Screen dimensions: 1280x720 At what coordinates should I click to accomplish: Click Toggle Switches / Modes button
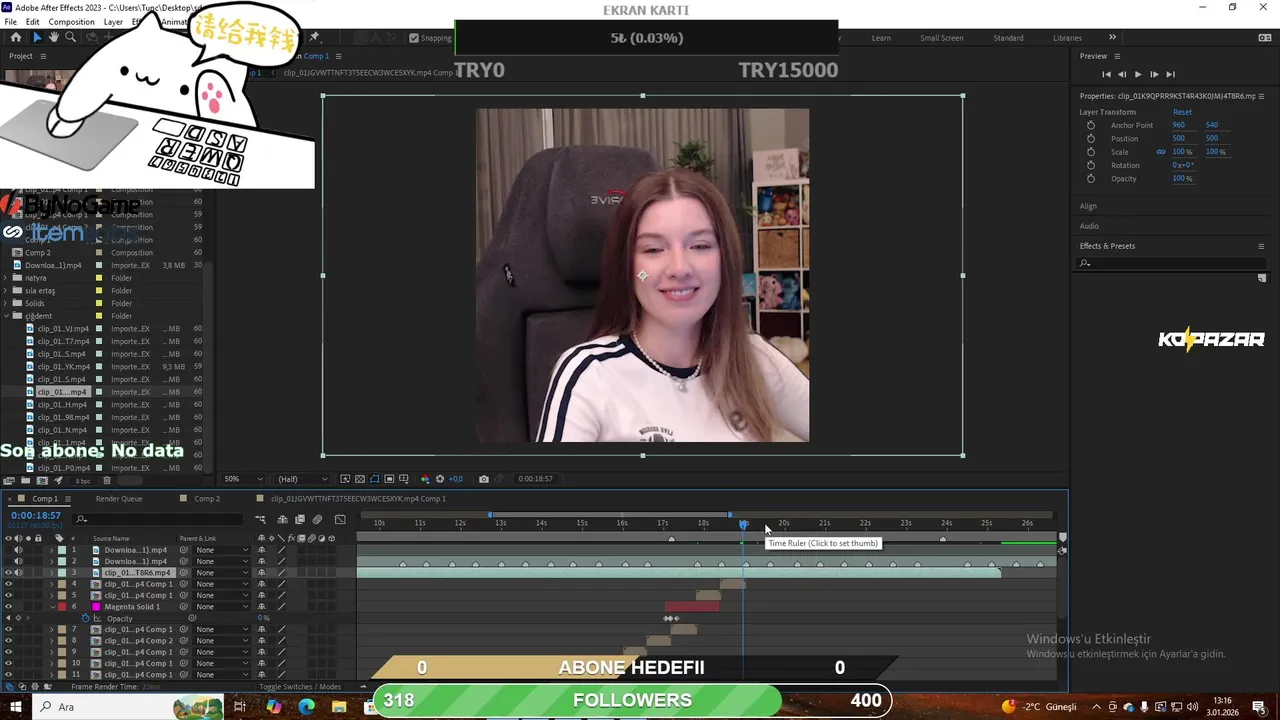tap(300, 687)
